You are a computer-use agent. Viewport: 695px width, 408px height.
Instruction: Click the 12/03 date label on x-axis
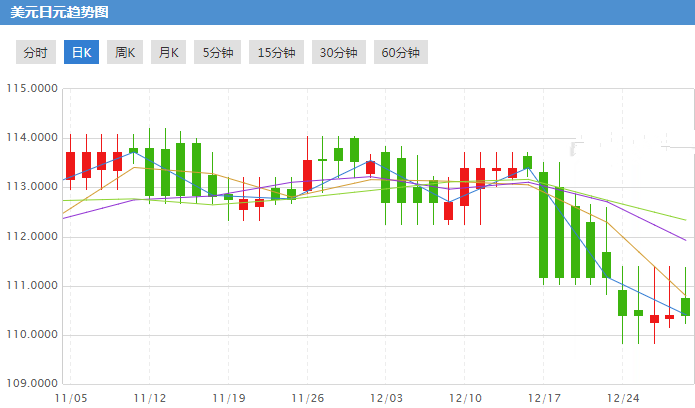click(x=385, y=398)
